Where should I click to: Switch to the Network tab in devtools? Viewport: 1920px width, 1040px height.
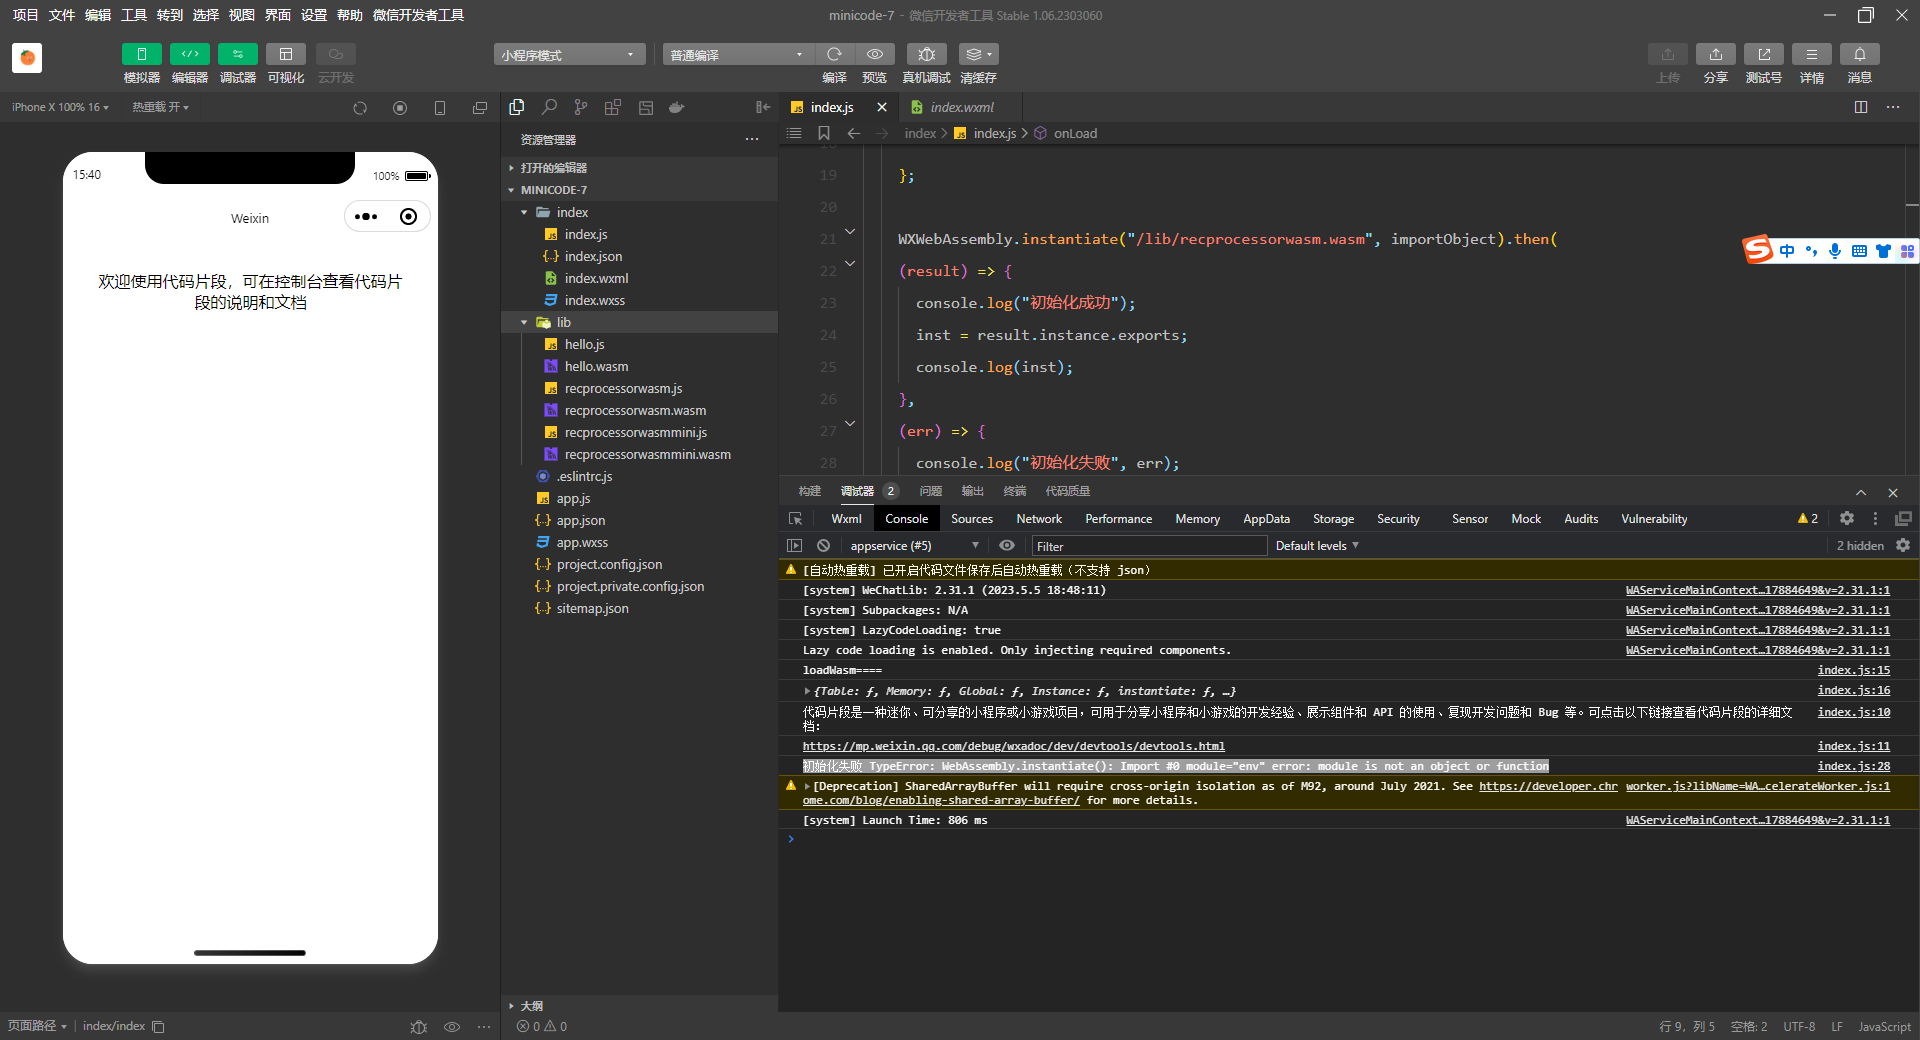(x=1038, y=519)
